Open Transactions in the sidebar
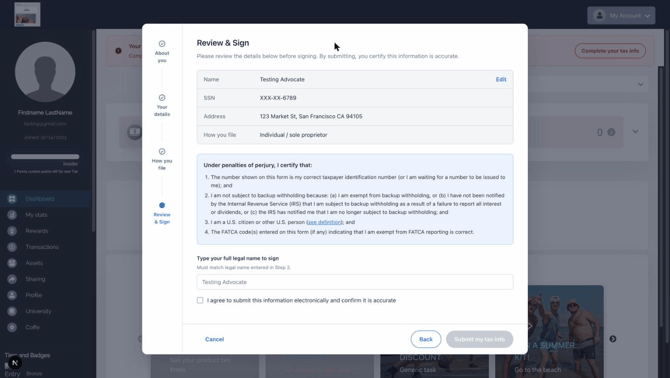 coord(42,247)
